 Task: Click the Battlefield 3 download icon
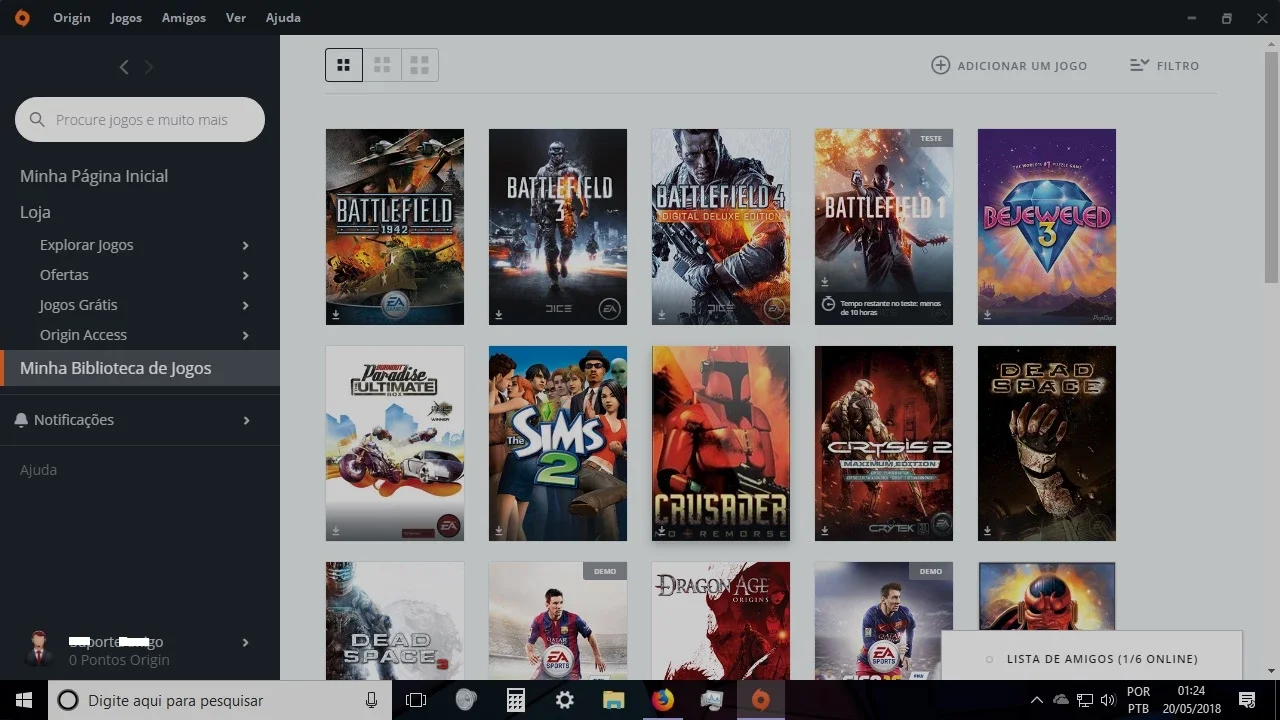(499, 314)
